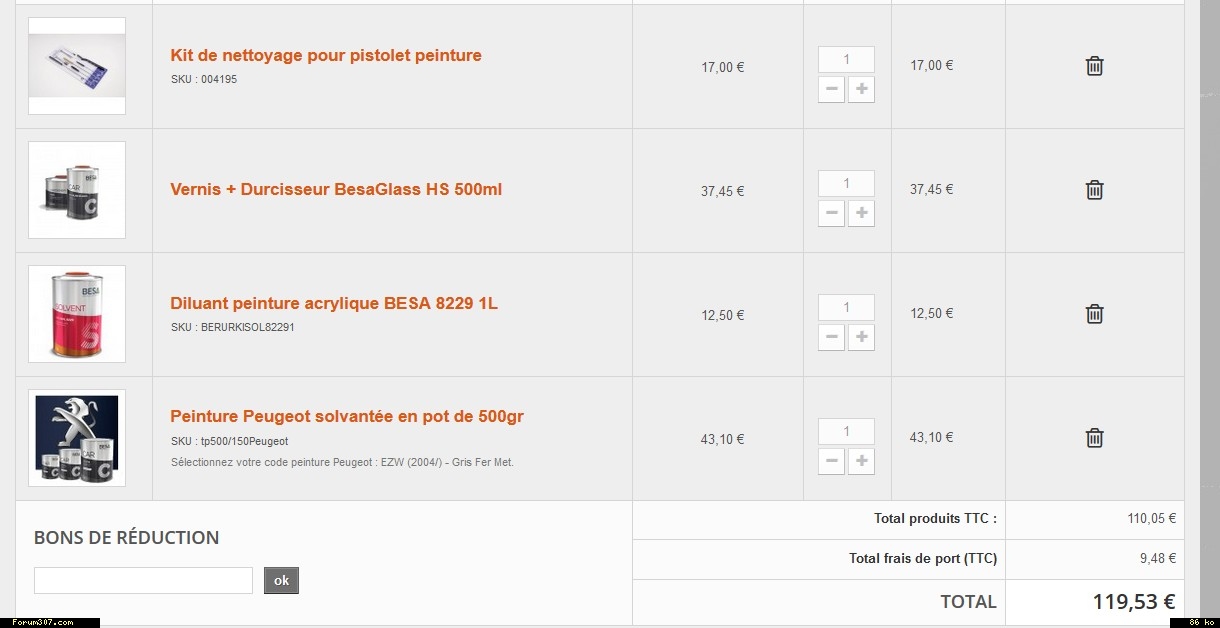This screenshot has width=1220, height=628.
Task: Increase quantity of Peinture Peugeot solvantée
Action: click(861, 461)
